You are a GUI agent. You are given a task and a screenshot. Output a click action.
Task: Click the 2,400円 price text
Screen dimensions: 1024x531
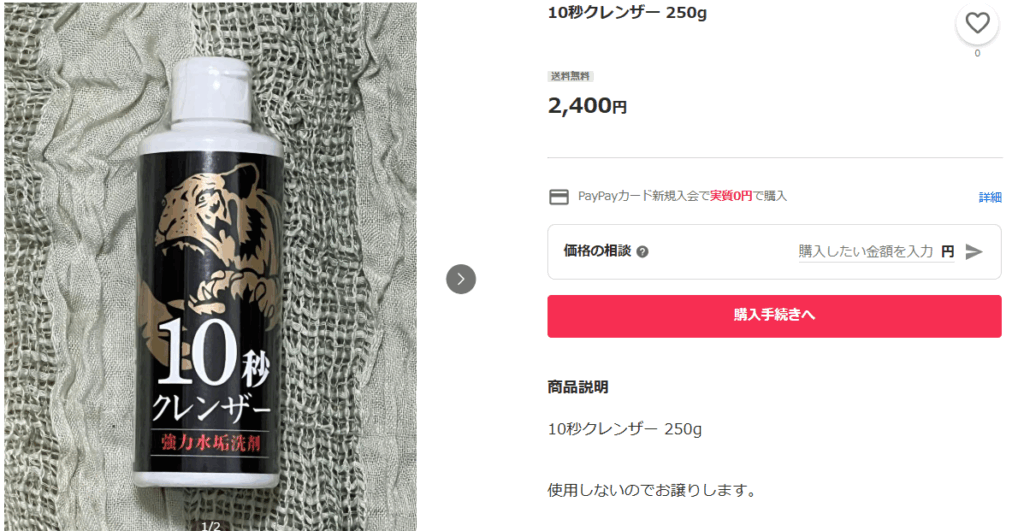click(587, 105)
